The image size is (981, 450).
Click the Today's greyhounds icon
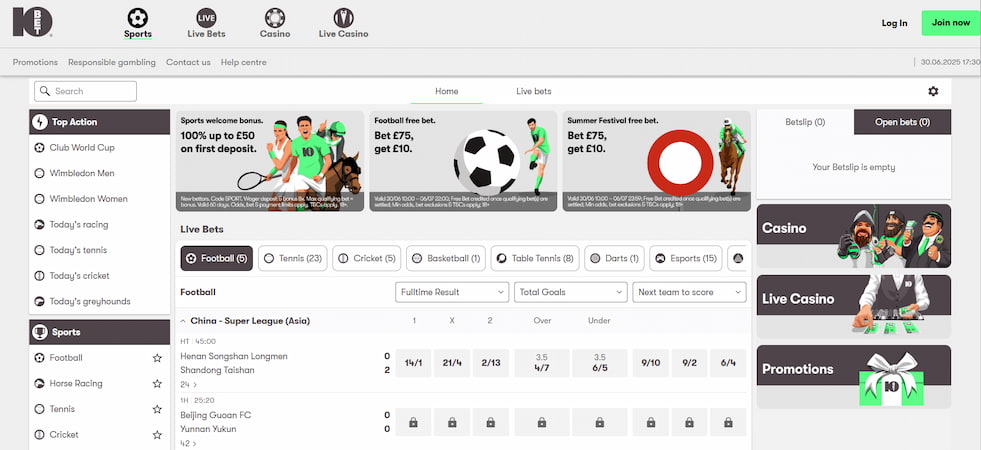pos(39,302)
